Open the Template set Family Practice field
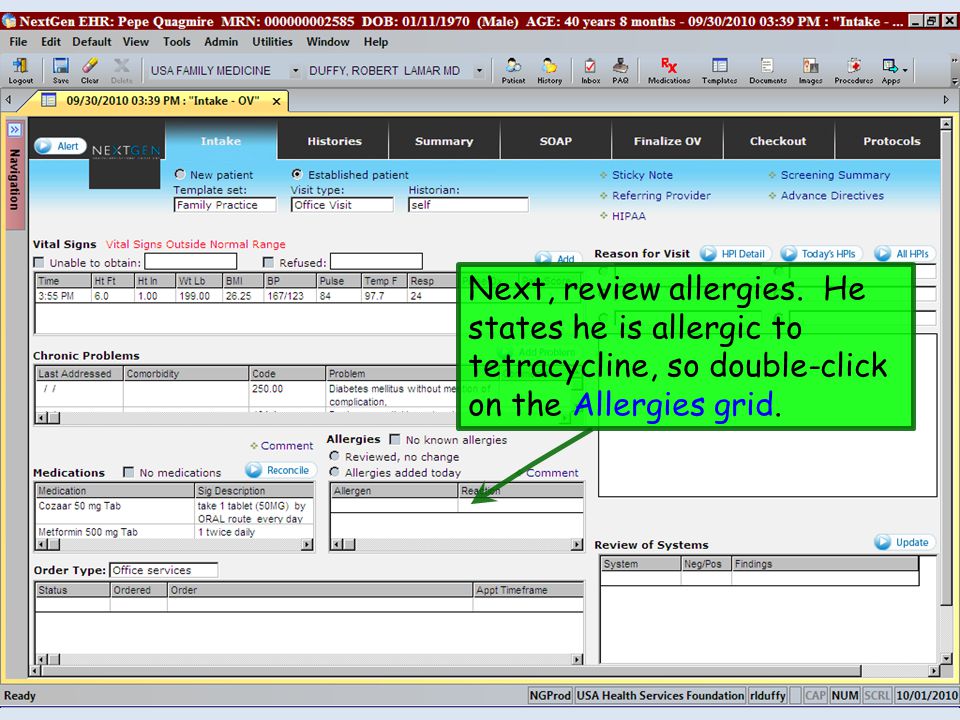 [225, 205]
